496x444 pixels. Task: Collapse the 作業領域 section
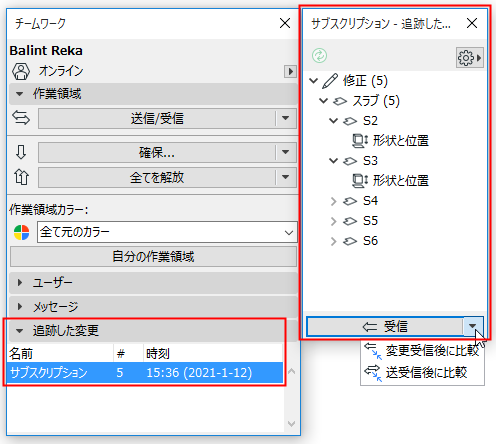20,94
